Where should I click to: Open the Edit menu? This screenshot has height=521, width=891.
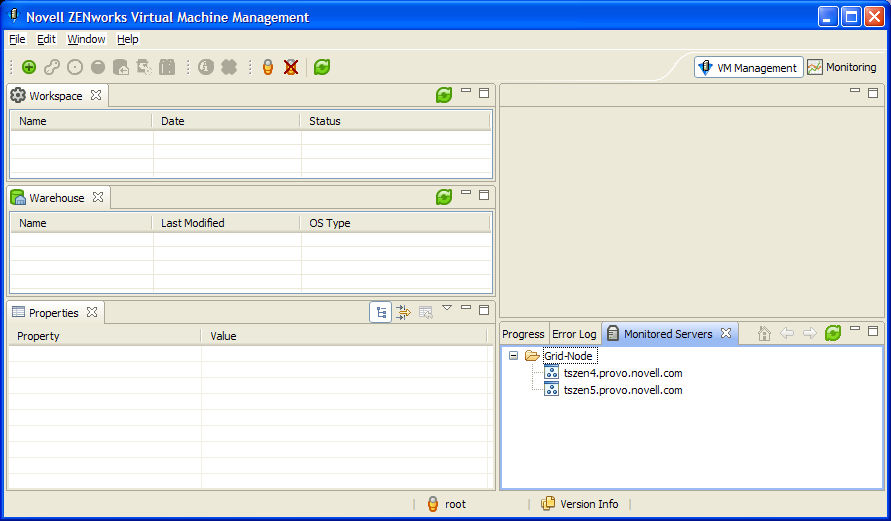[x=46, y=39]
